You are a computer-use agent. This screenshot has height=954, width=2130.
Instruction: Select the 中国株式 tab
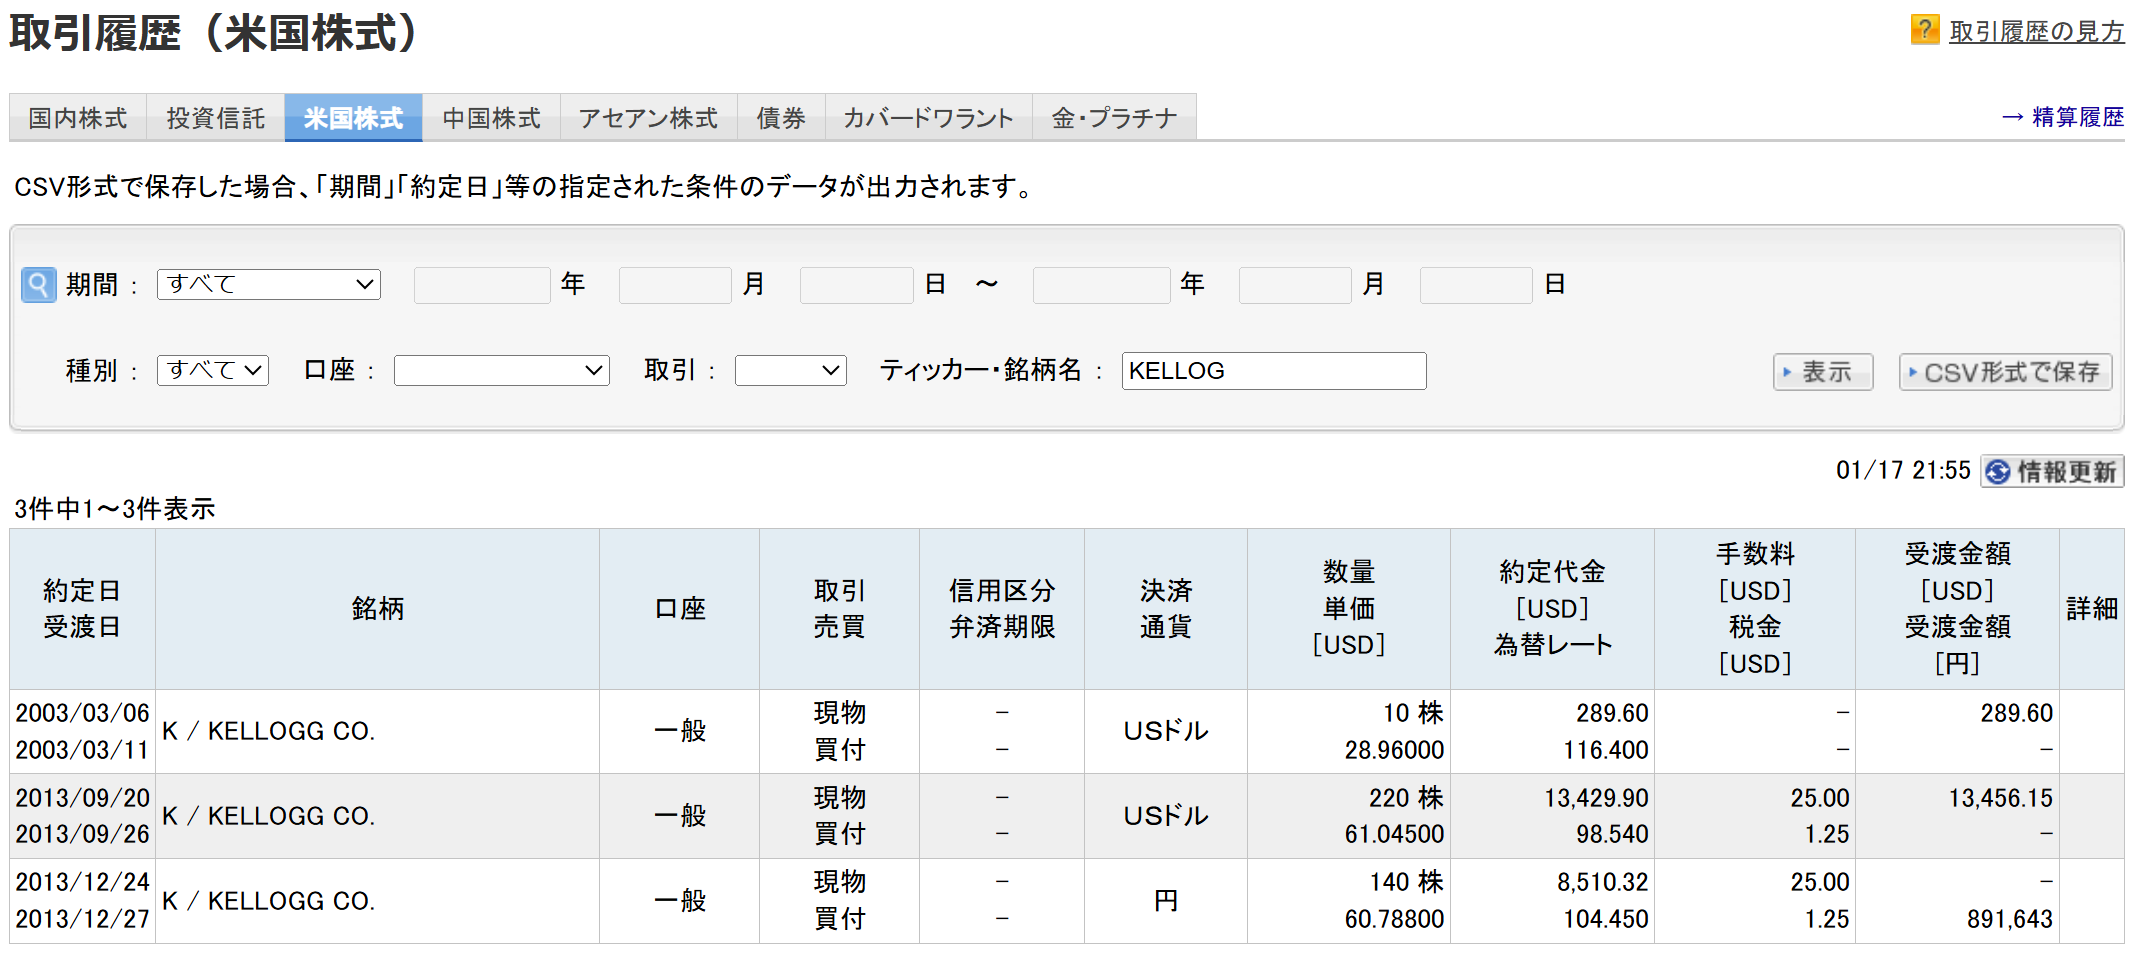pyautogui.click(x=491, y=118)
